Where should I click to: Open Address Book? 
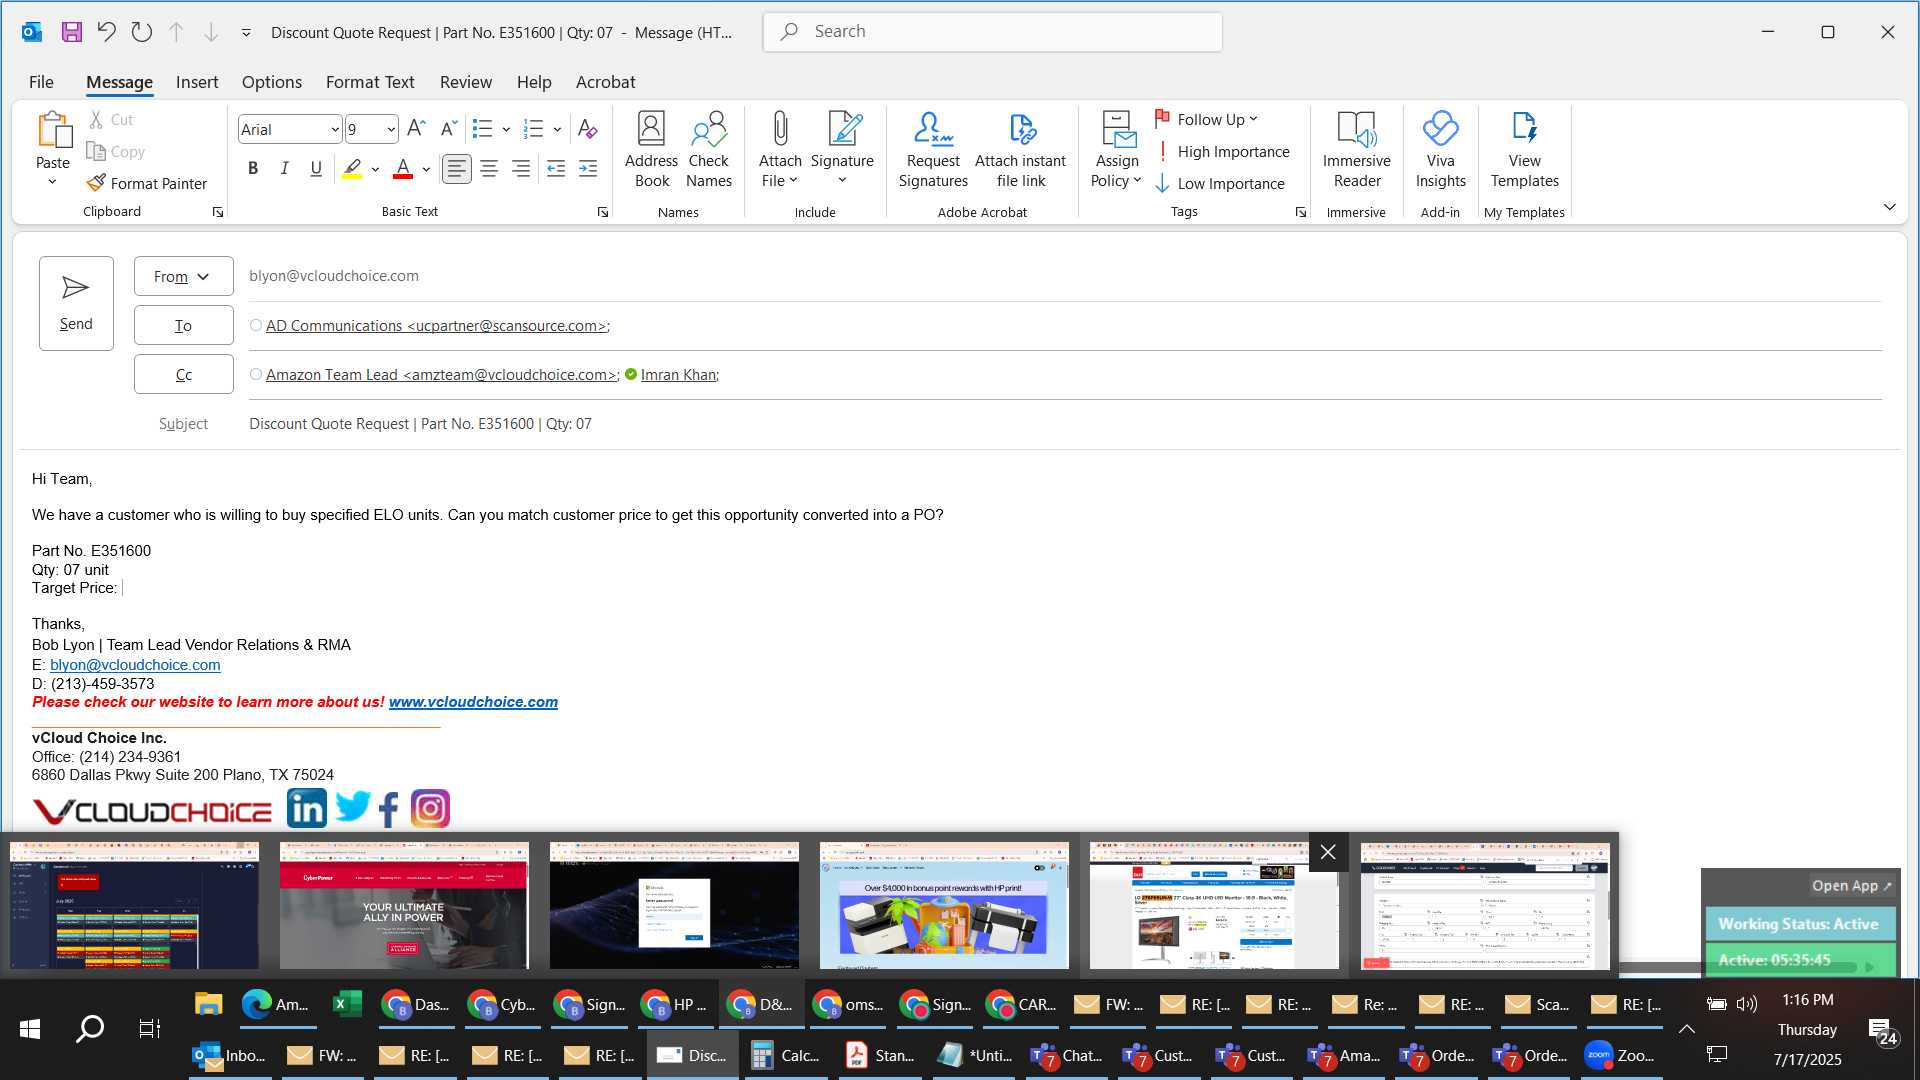coord(651,150)
